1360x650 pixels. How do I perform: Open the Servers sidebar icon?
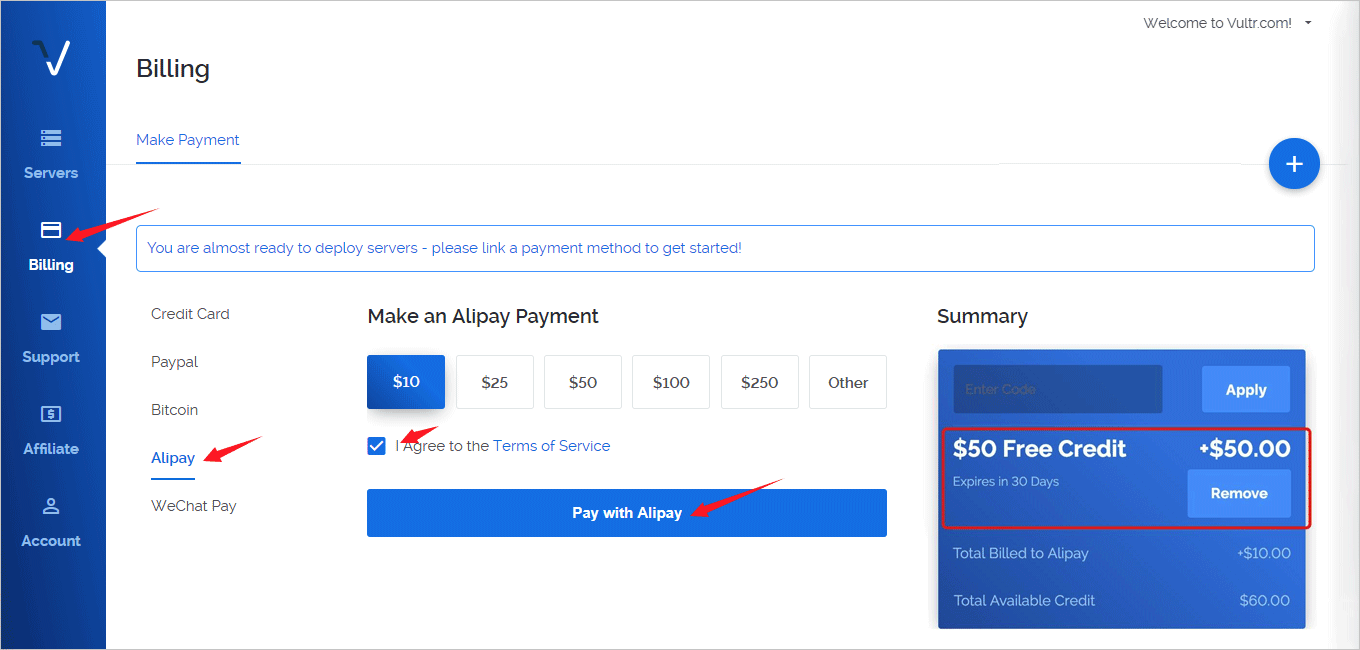(51, 137)
